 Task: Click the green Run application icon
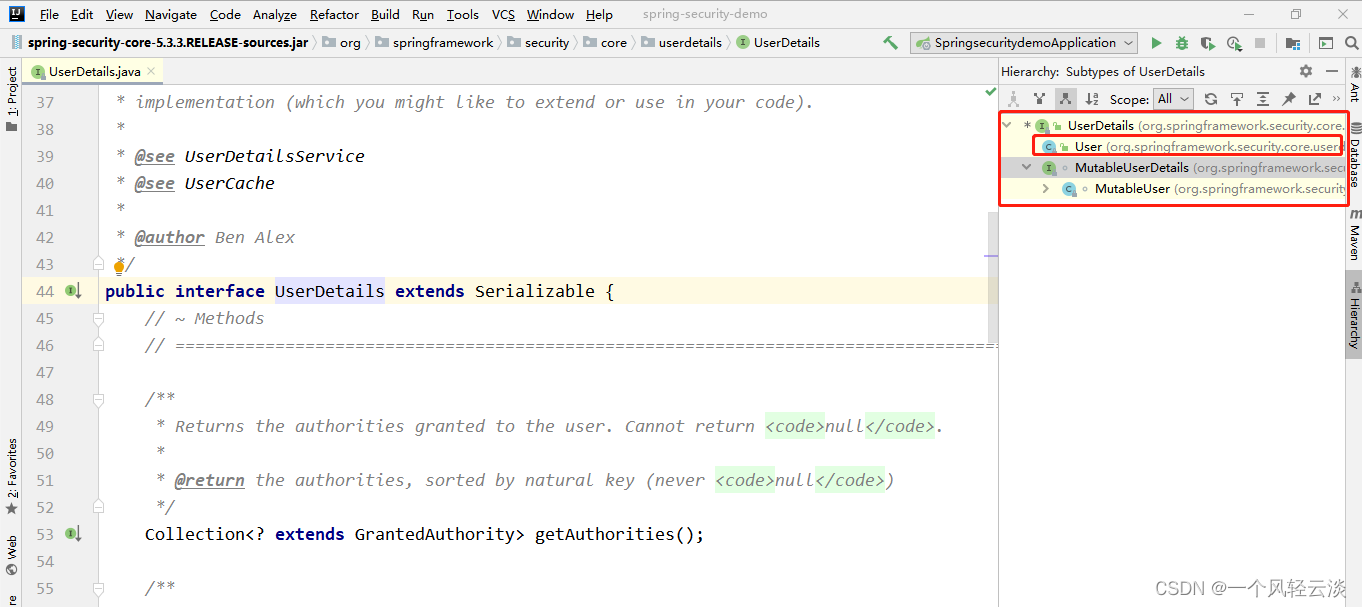(1156, 43)
